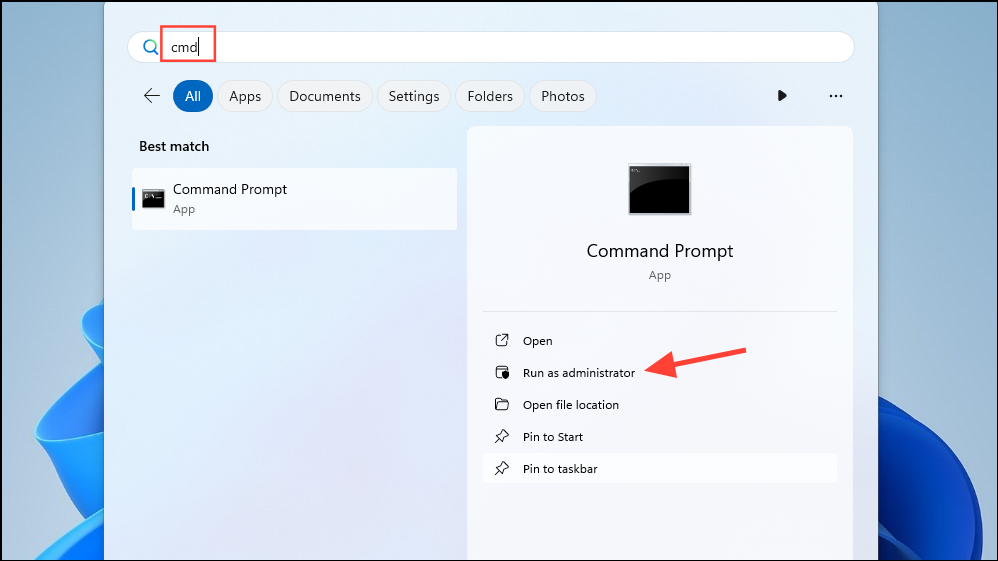Show Settings results only

(414, 96)
